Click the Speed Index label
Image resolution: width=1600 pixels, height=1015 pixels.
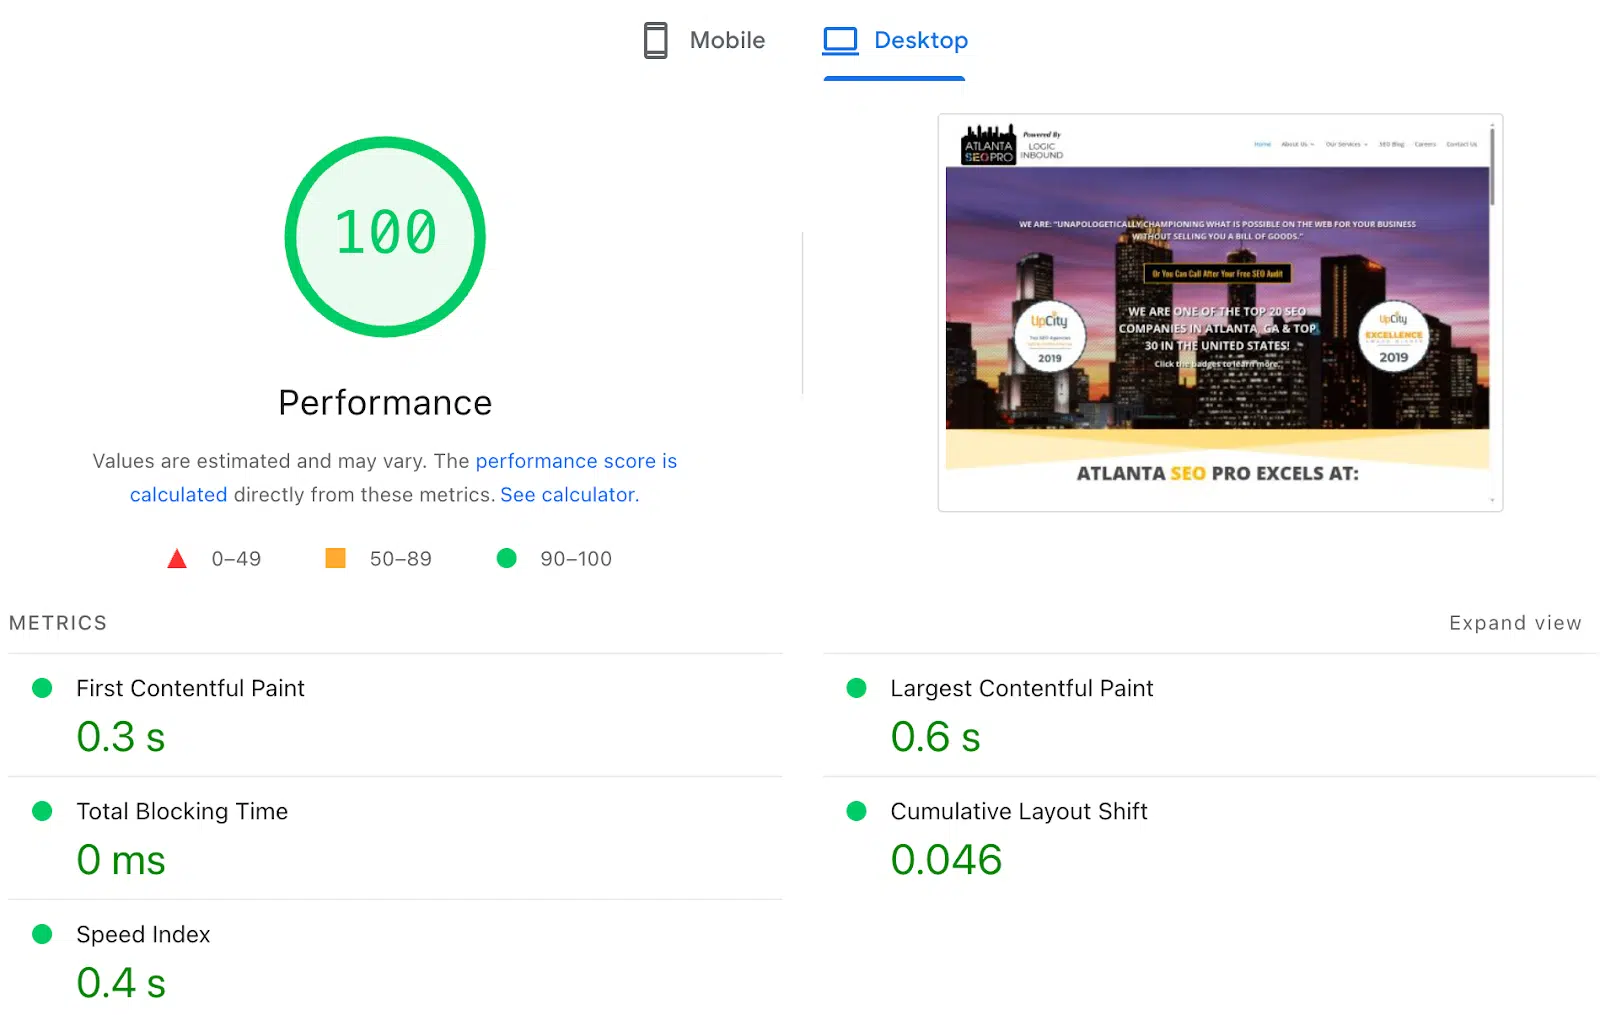[x=143, y=934]
